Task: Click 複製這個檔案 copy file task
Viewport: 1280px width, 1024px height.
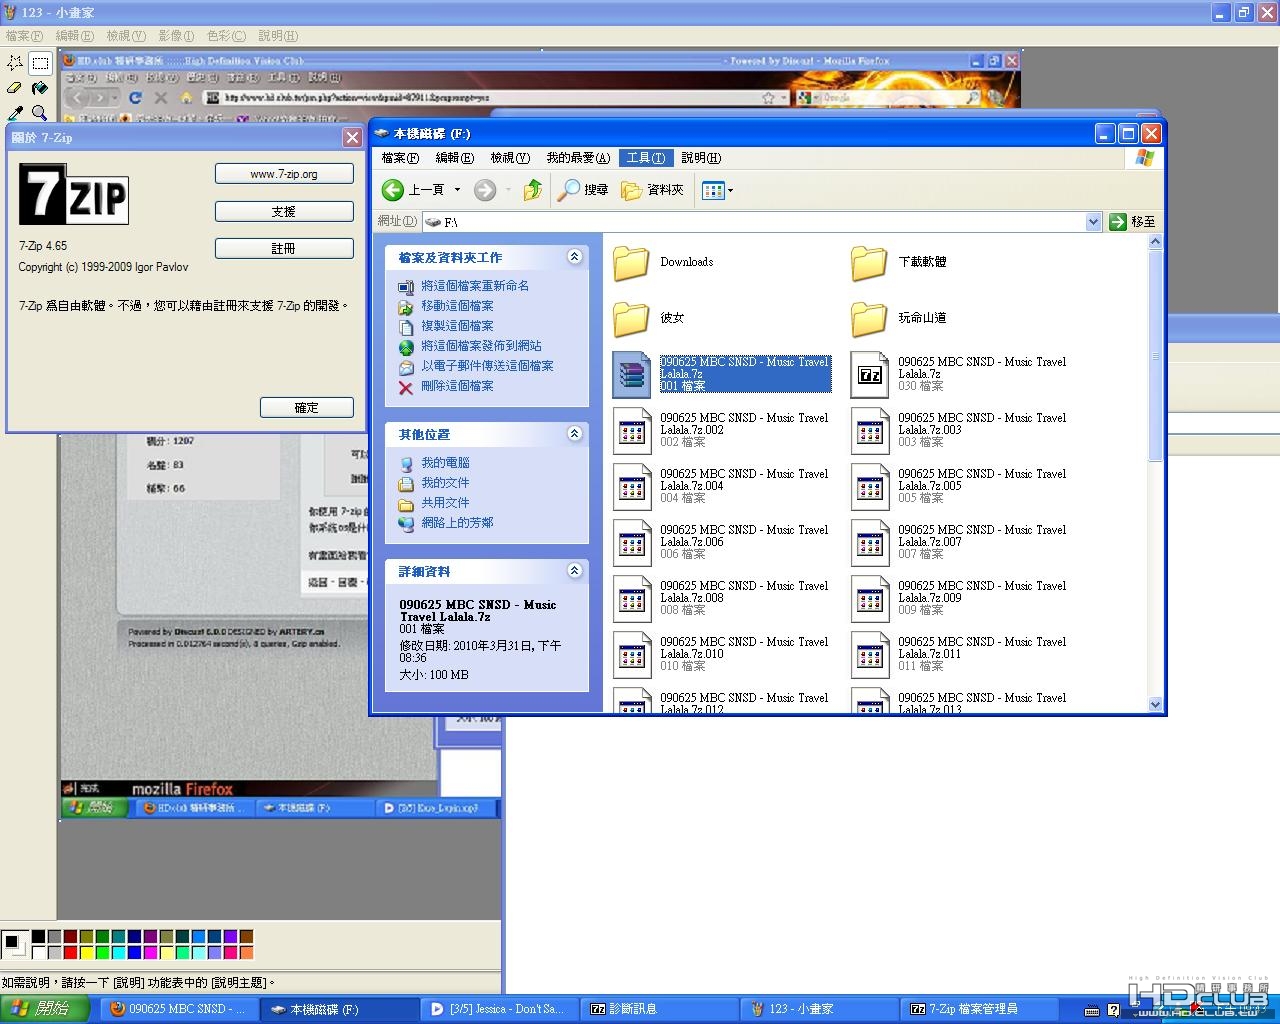Action: click(457, 326)
